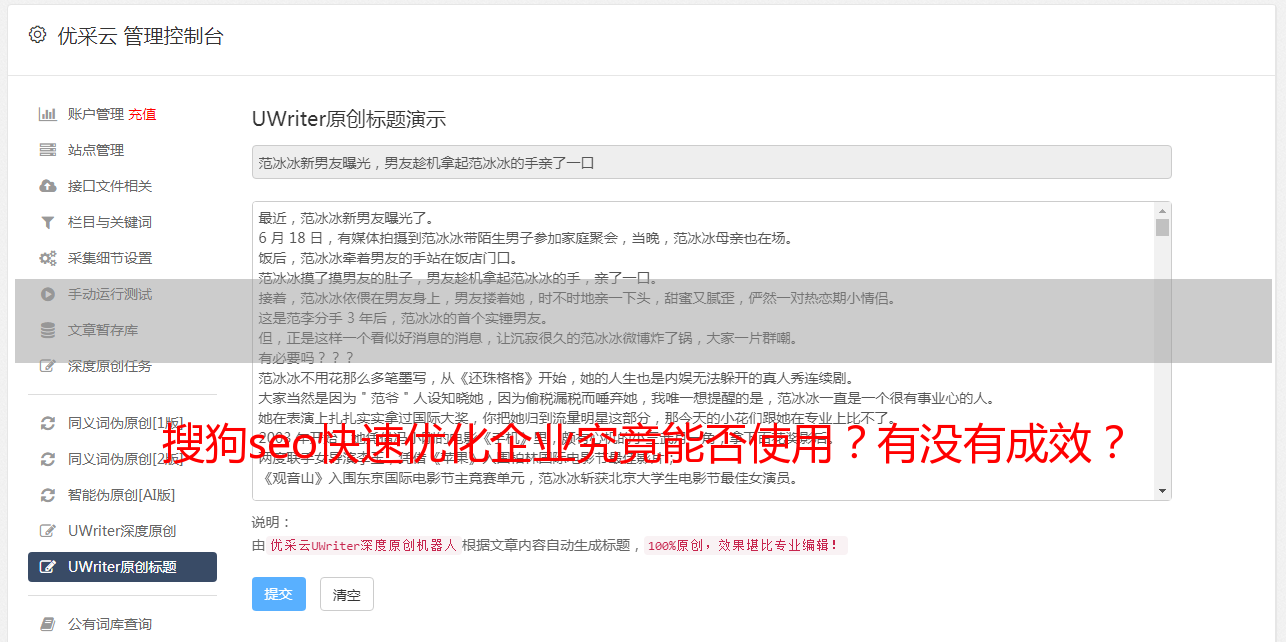Click the play icon for 手动运行测试
The width and height of the screenshot is (1286, 642).
coord(47,294)
